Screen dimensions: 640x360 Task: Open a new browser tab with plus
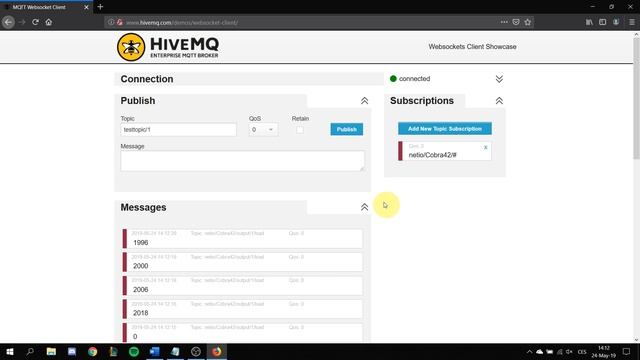pos(100,7)
